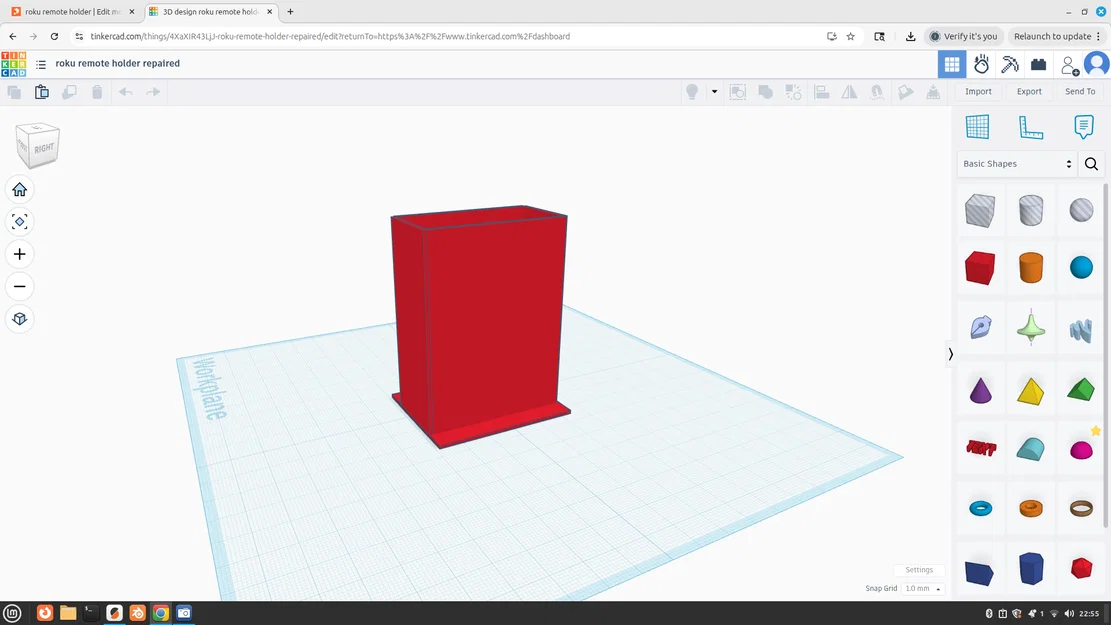The height and width of the screenshot is (625, 1111).
Task: Pick the striped Sphere hole shape
Action: (1081, 210)
